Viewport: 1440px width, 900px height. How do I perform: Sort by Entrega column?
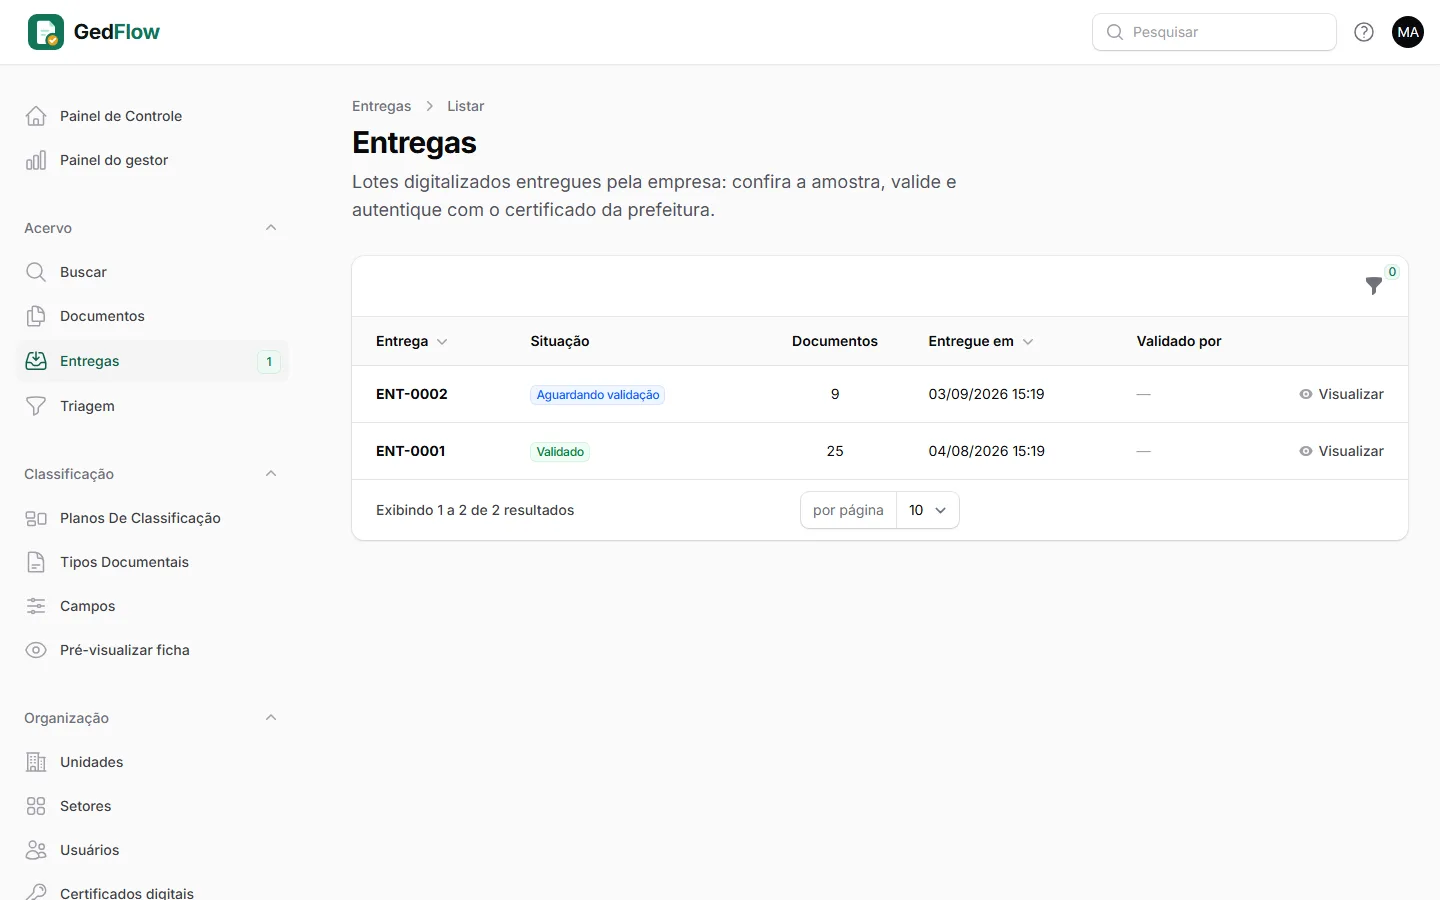coord(412,341)
